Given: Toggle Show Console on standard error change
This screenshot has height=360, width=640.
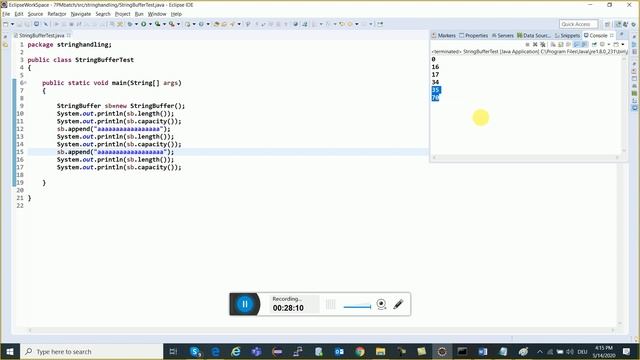Looking at the screenshot, I should 584,44.
